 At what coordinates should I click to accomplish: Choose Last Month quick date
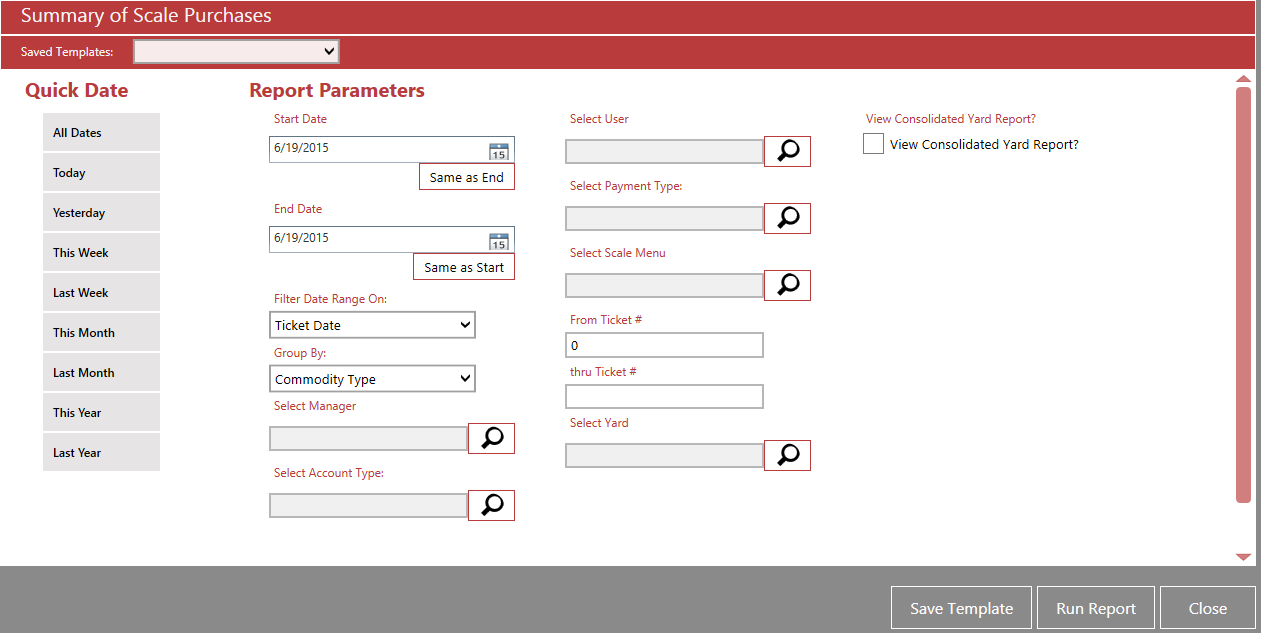tap(101, 372)
